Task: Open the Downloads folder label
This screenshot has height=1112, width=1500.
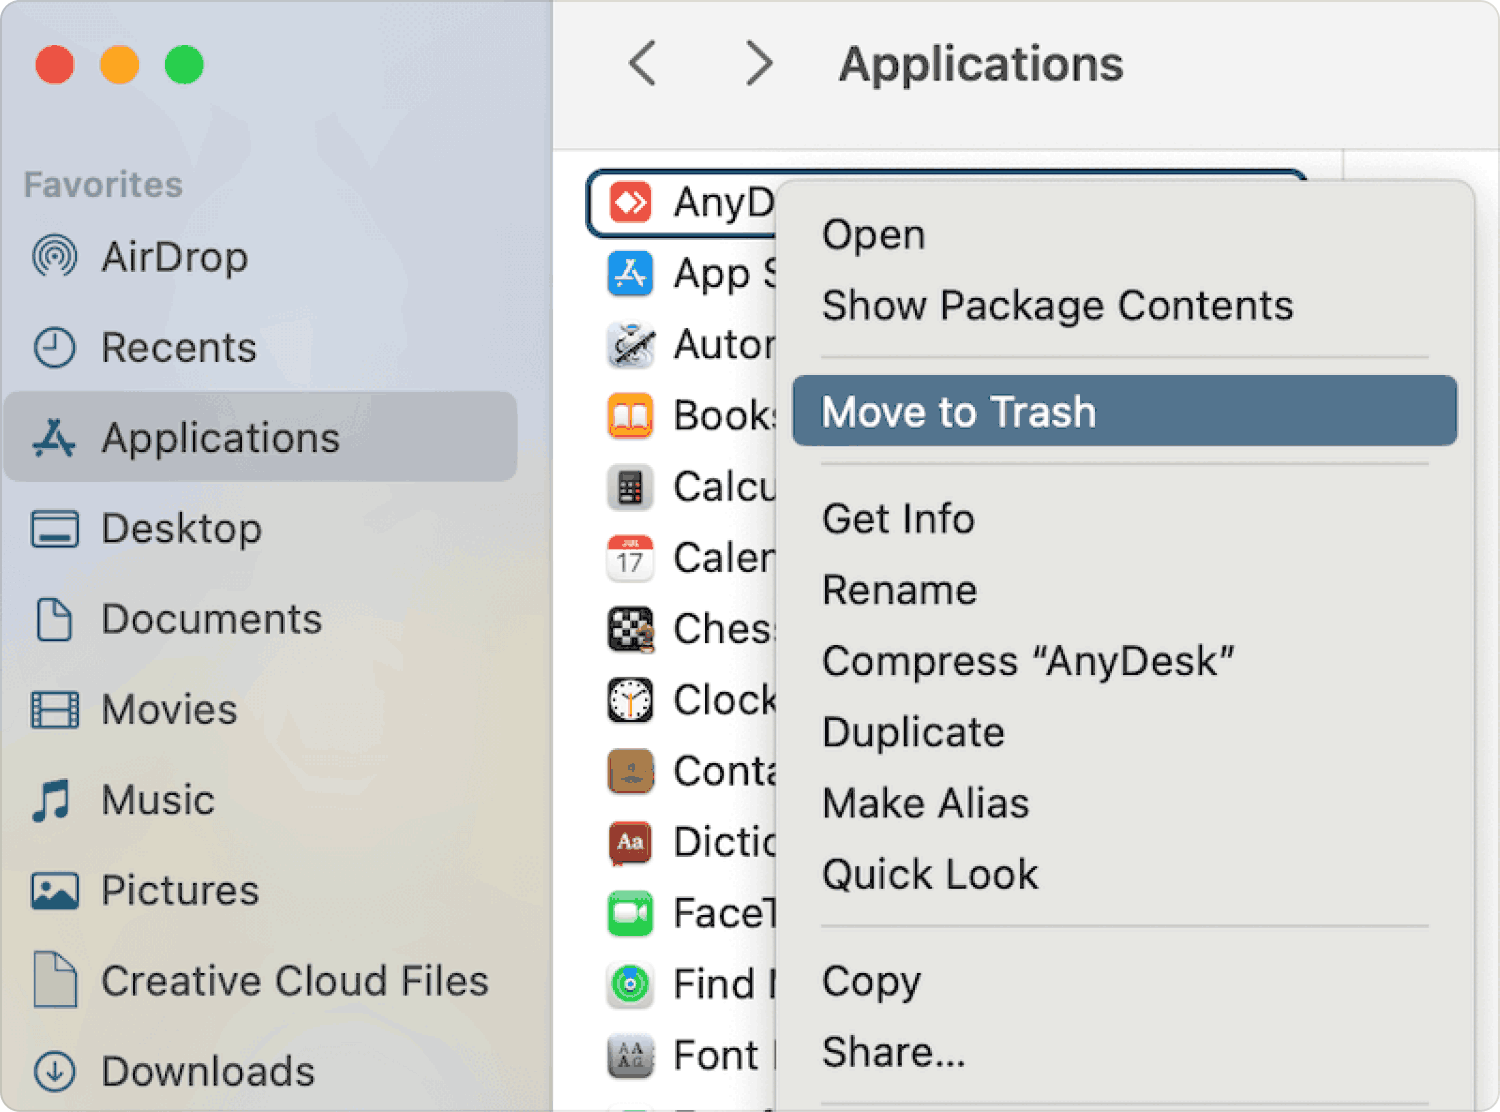Action: click(x=208, y=1071)
